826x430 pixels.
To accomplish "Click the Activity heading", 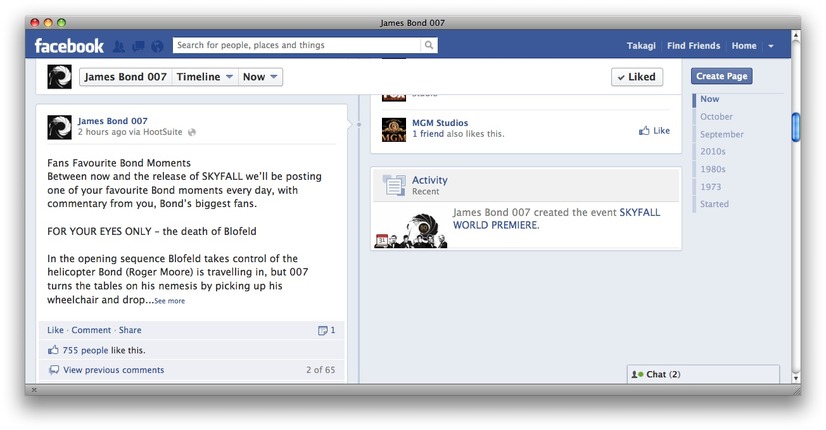I will click(x=430, y=180).
